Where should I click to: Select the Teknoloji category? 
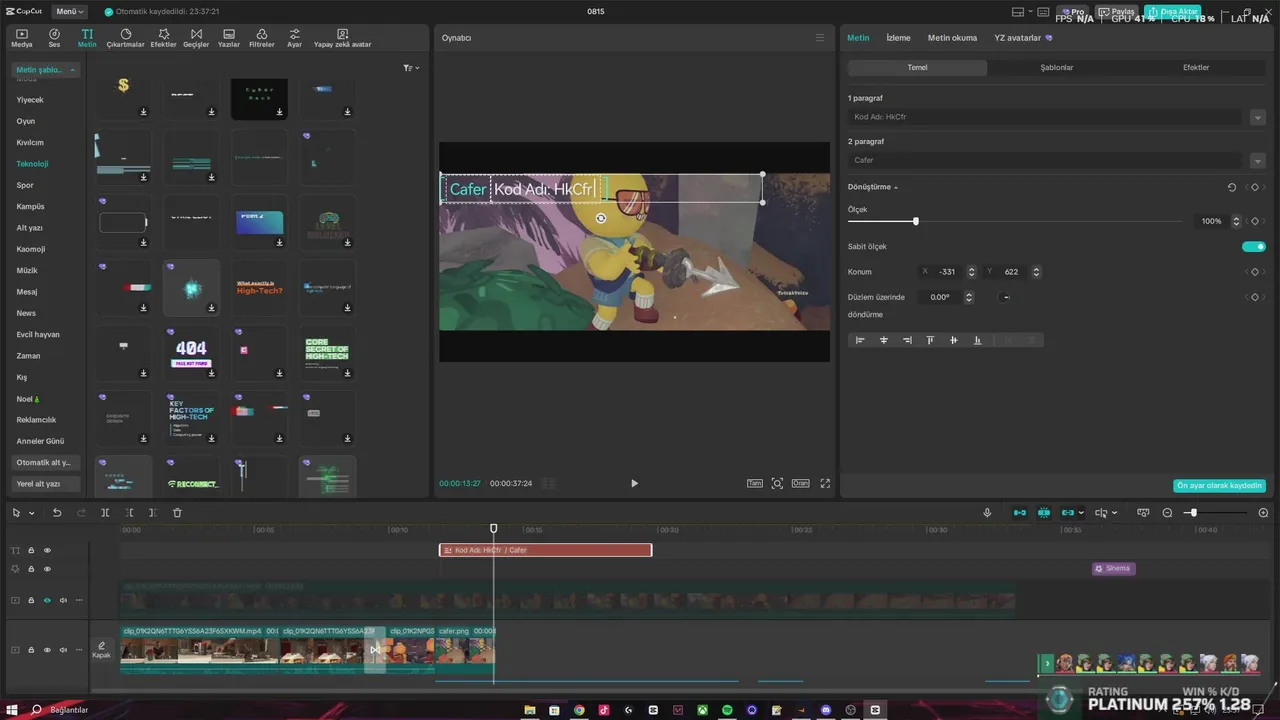tap(32, 164)
